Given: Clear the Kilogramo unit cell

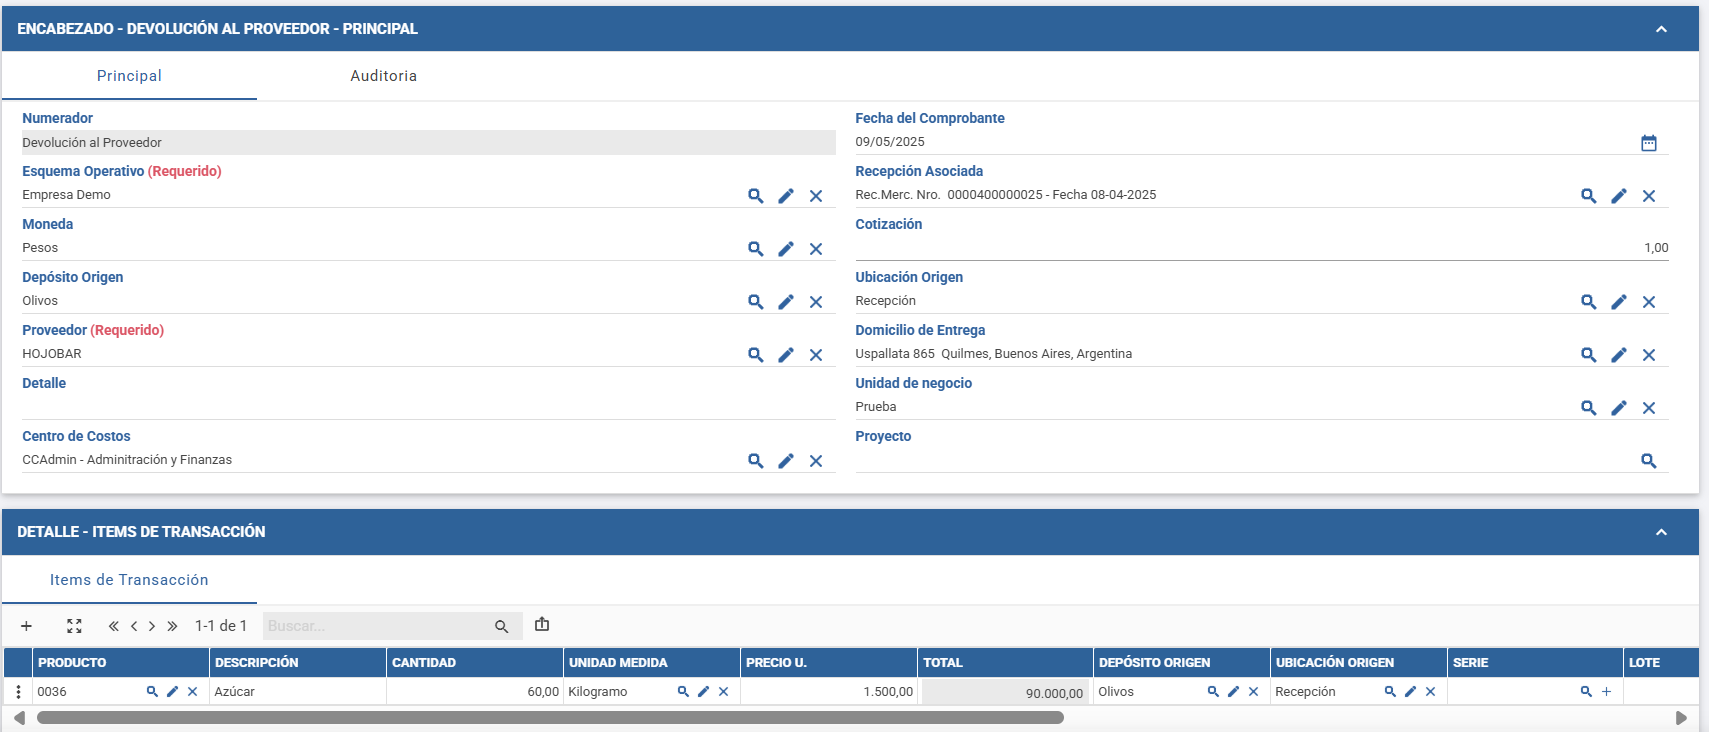Looking at the screenshot, I should pos(723,692).
